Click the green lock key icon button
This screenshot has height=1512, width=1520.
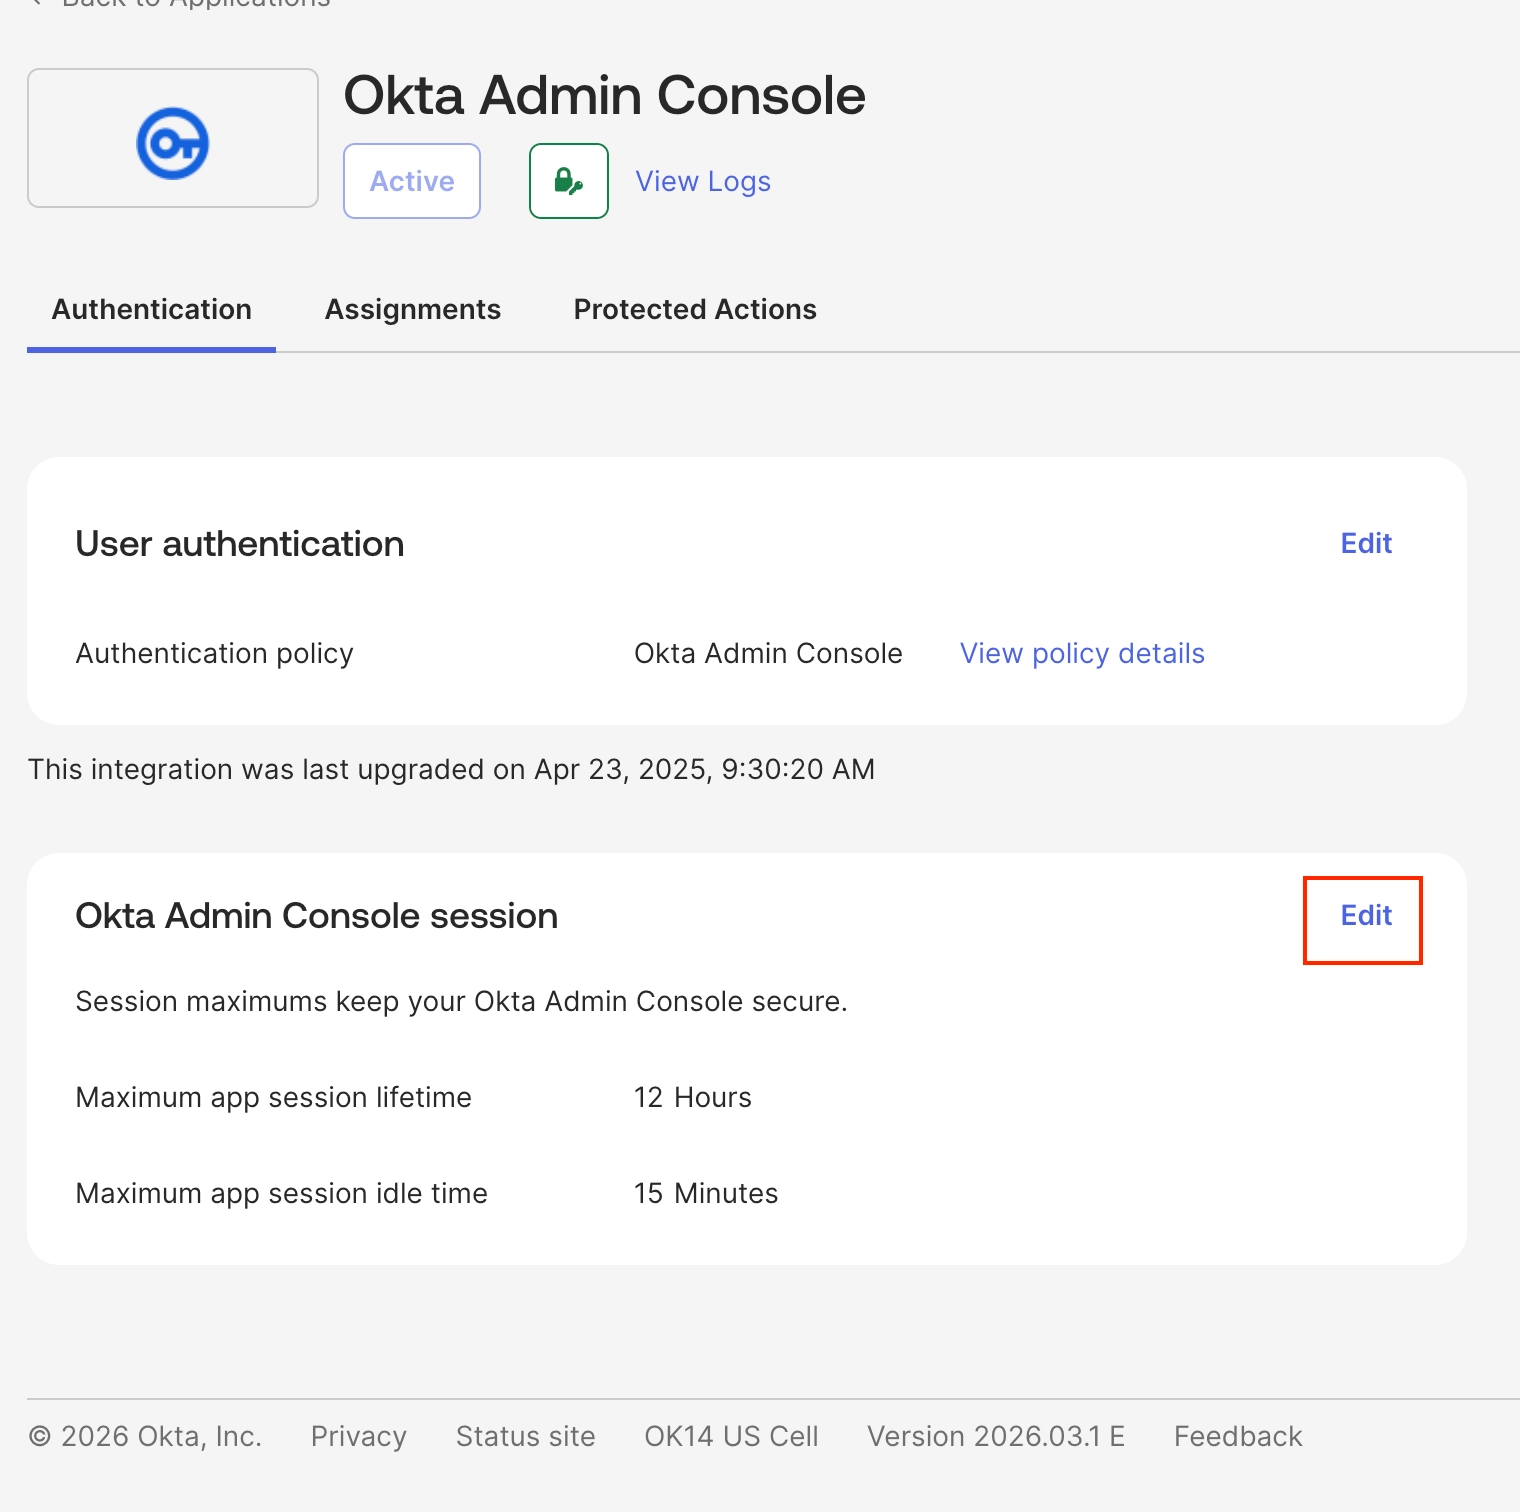(x=568, y=181)
